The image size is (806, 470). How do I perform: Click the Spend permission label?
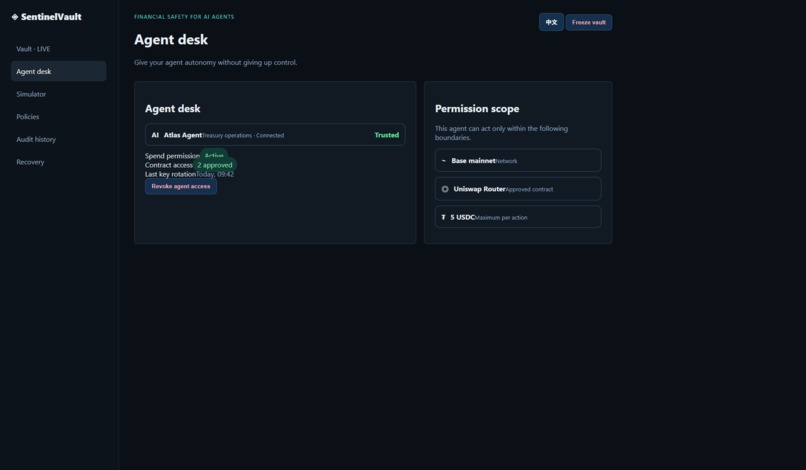click(x=172, y=156)
